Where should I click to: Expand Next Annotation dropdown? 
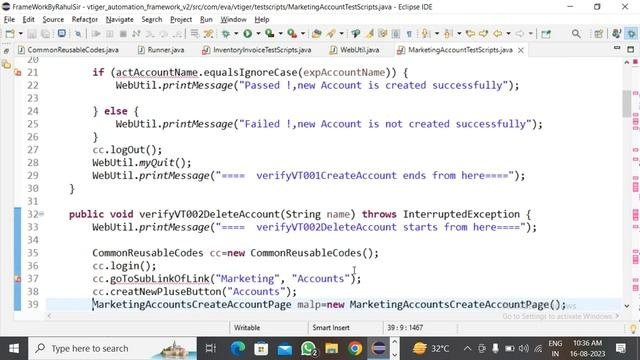pos(437,34)
